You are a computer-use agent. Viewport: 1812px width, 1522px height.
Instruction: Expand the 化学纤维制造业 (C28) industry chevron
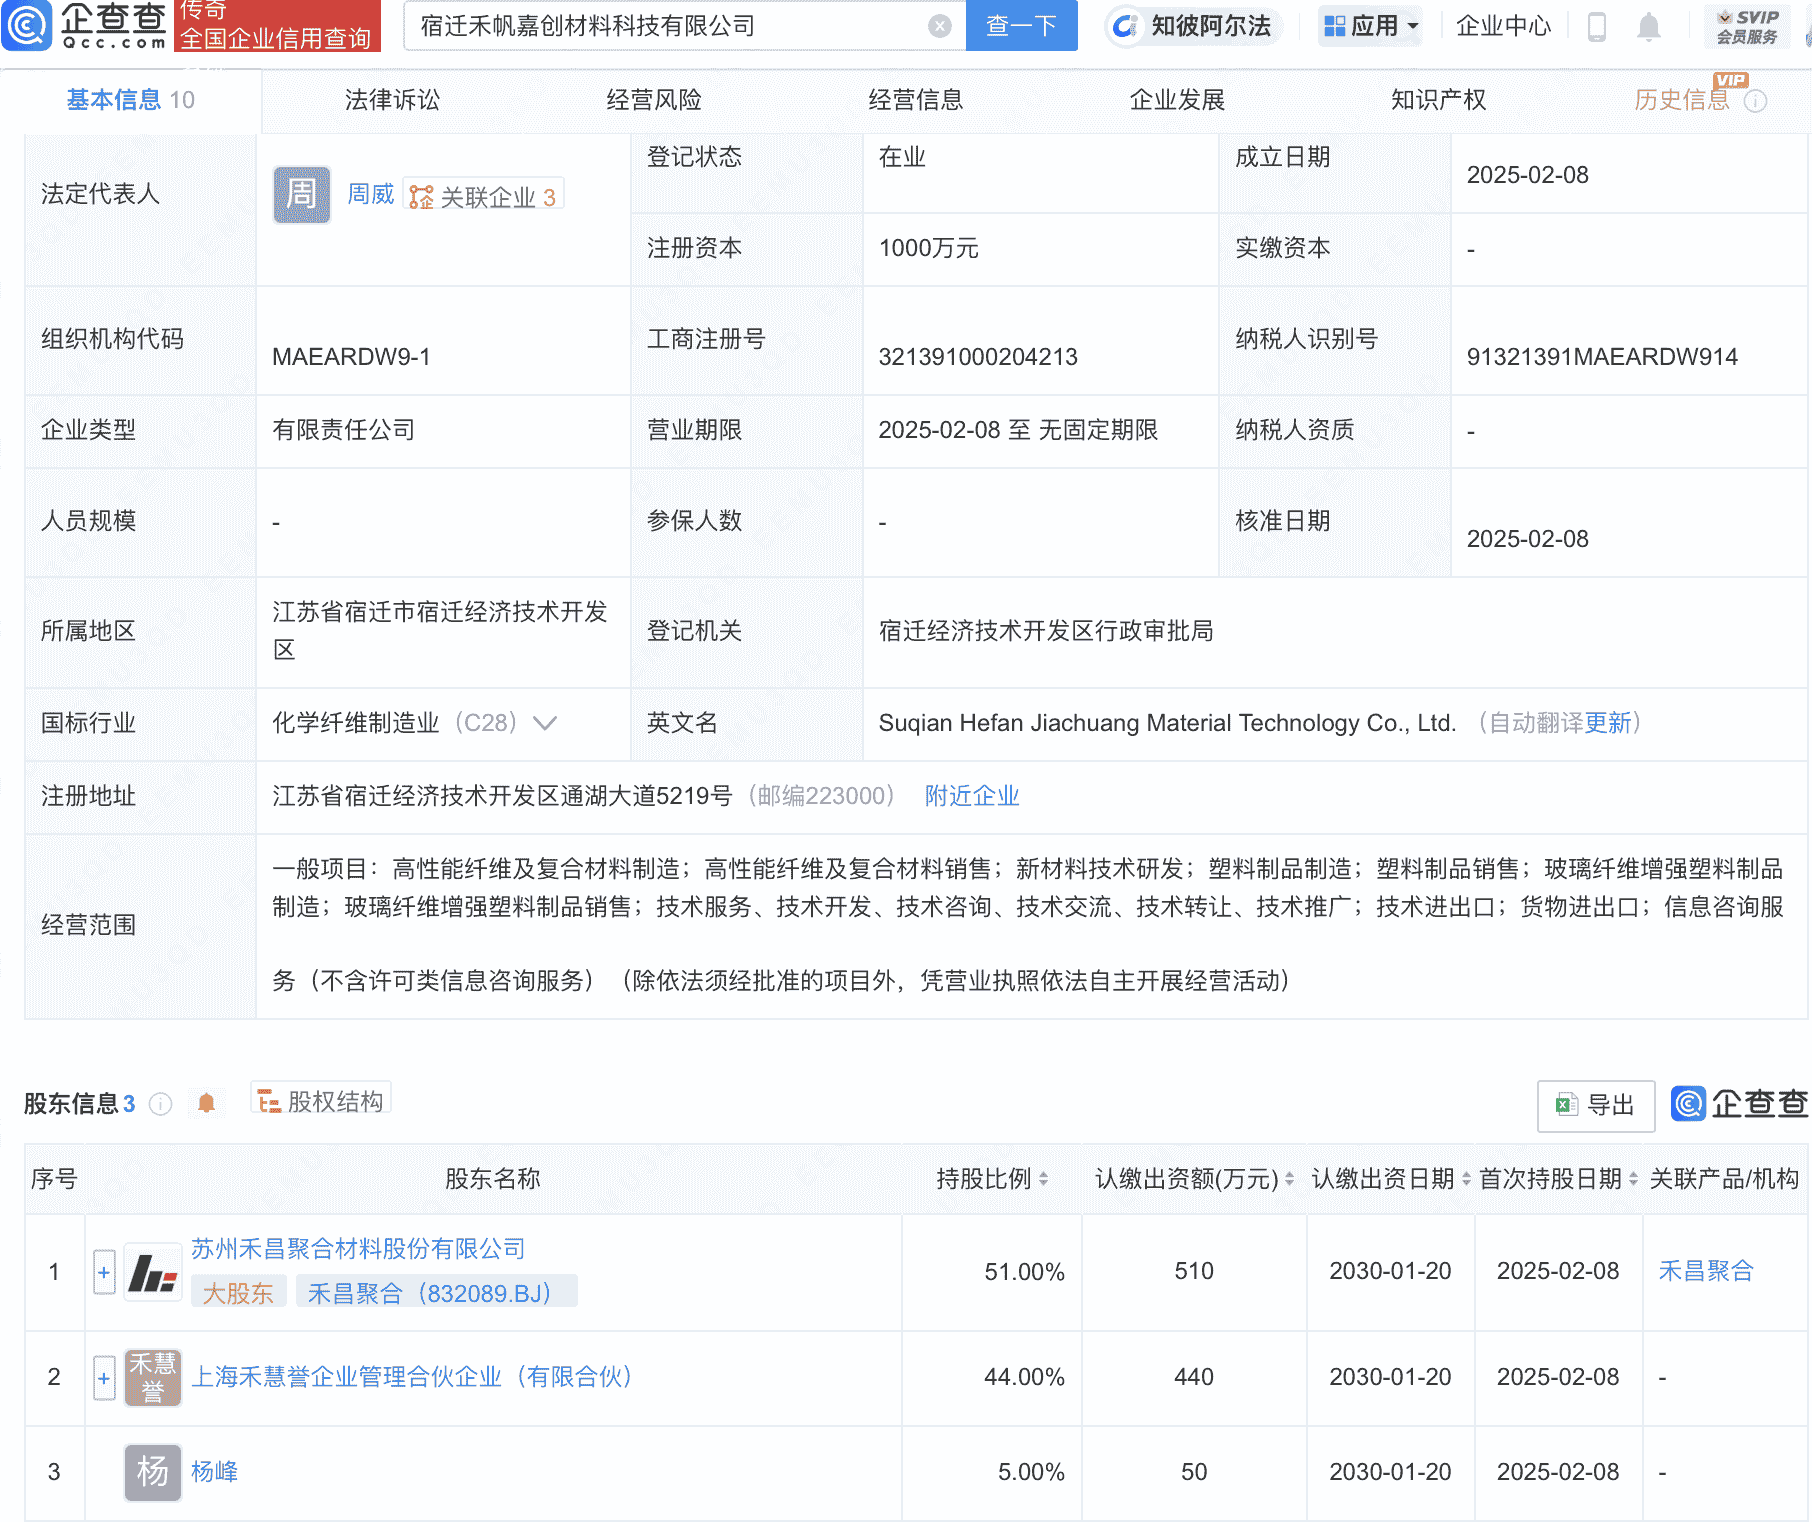point(545,723)
